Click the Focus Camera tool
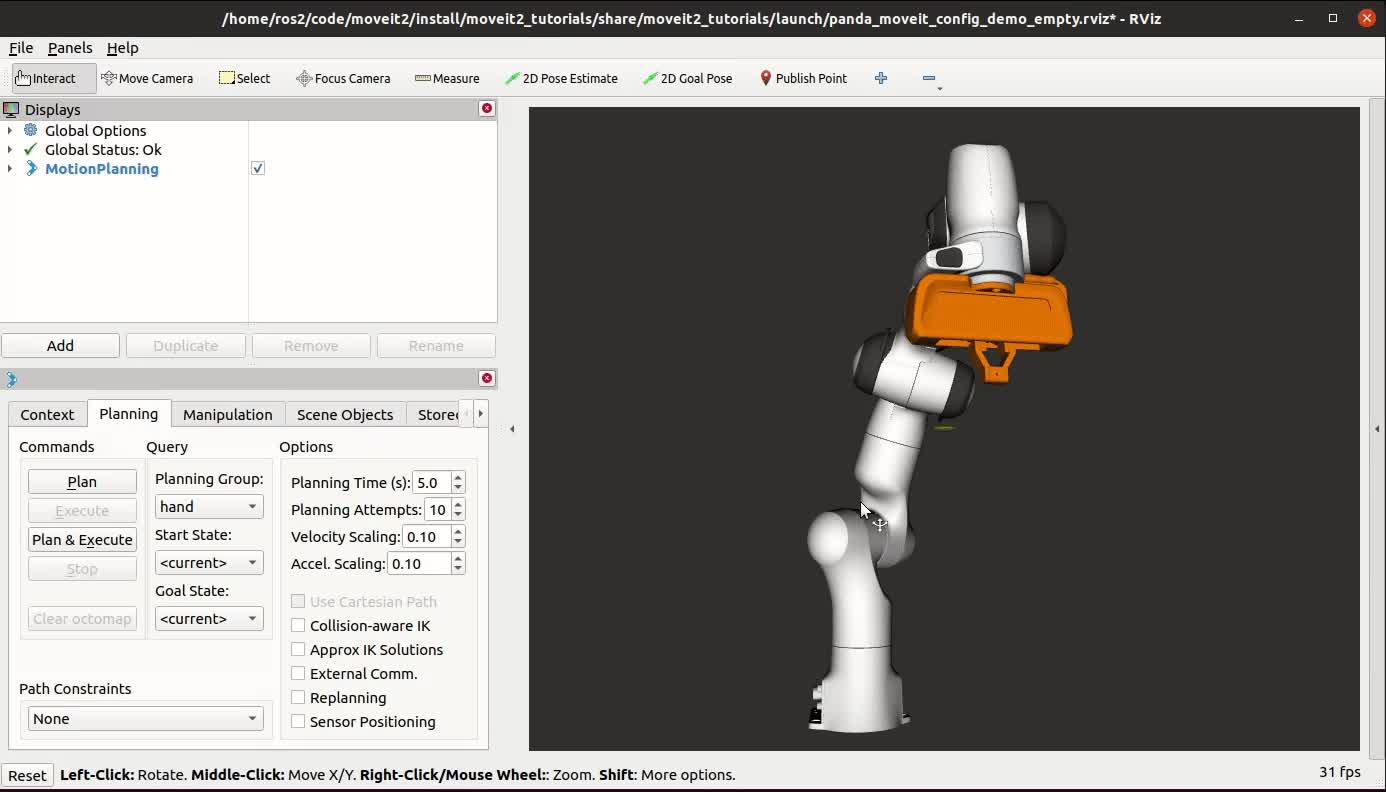 point(343,78)
